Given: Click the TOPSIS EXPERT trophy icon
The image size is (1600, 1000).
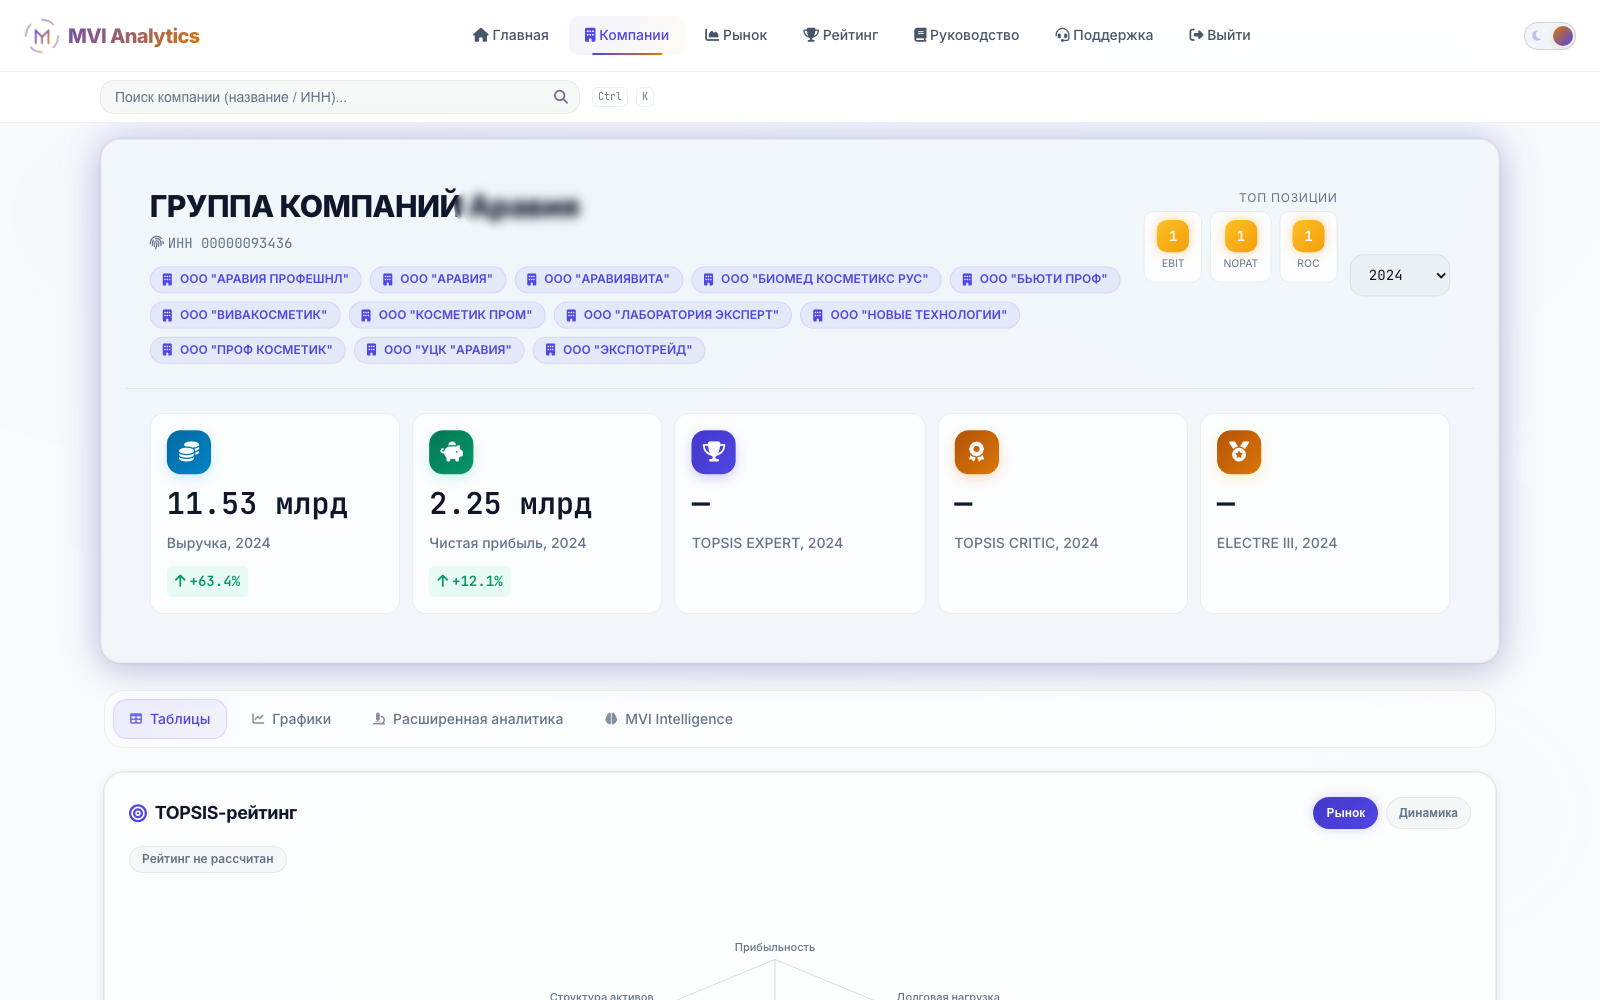Looking at the screenshot, I should point(714,452).
